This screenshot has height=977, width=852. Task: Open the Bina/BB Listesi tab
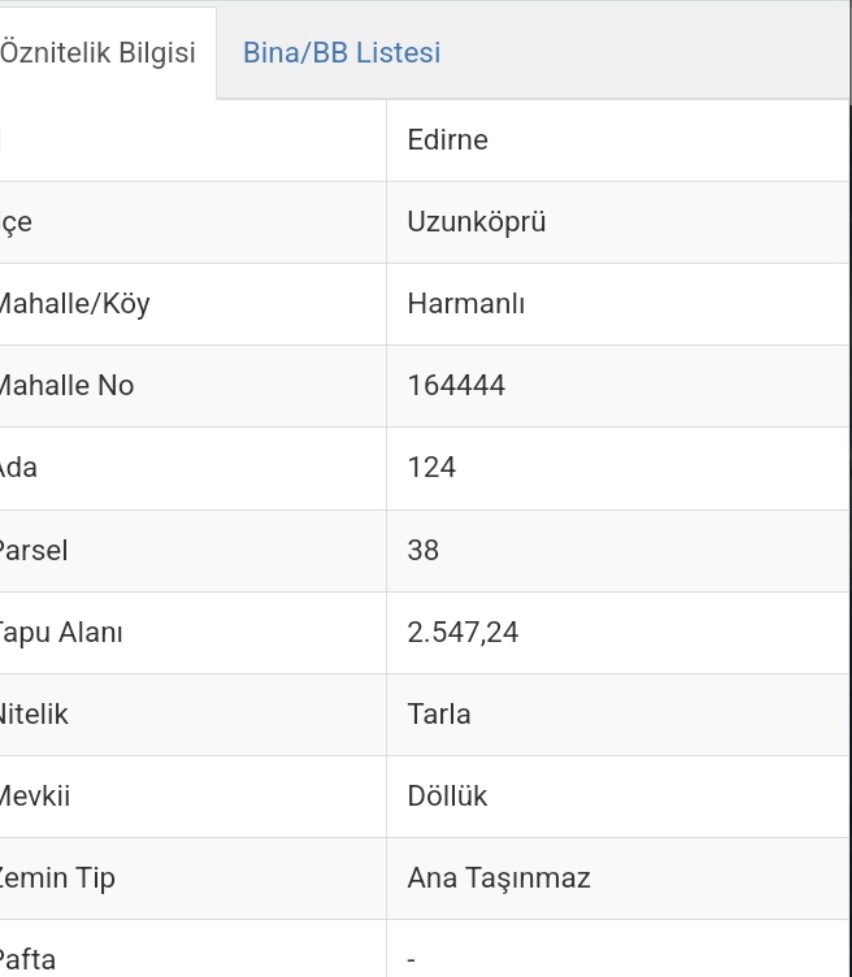pos(342,53)
